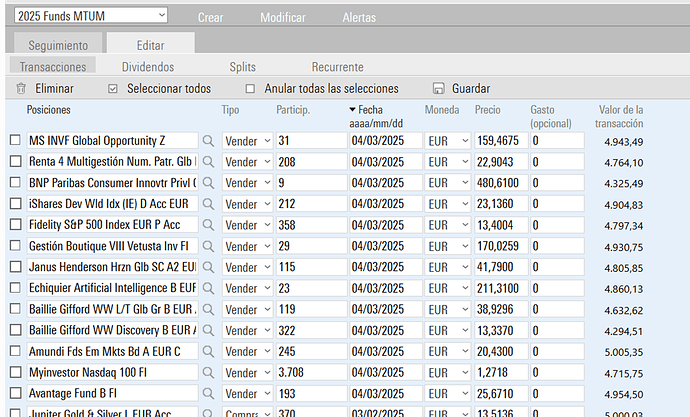Switch to the Seguimiento tab
690x417 pixels.
pos(58,45)
